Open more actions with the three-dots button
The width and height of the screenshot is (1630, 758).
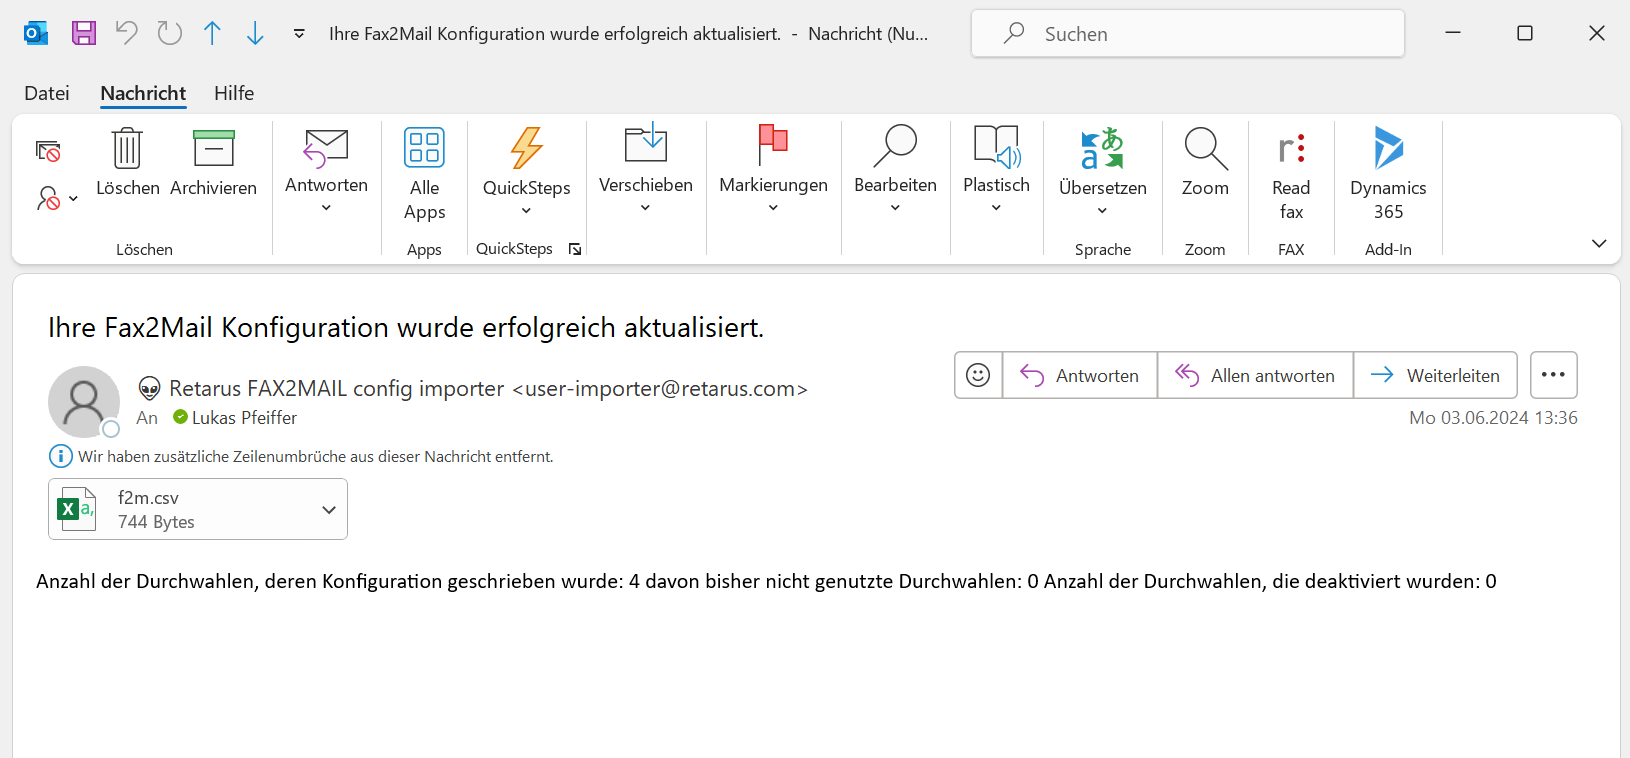[1553, 375]
